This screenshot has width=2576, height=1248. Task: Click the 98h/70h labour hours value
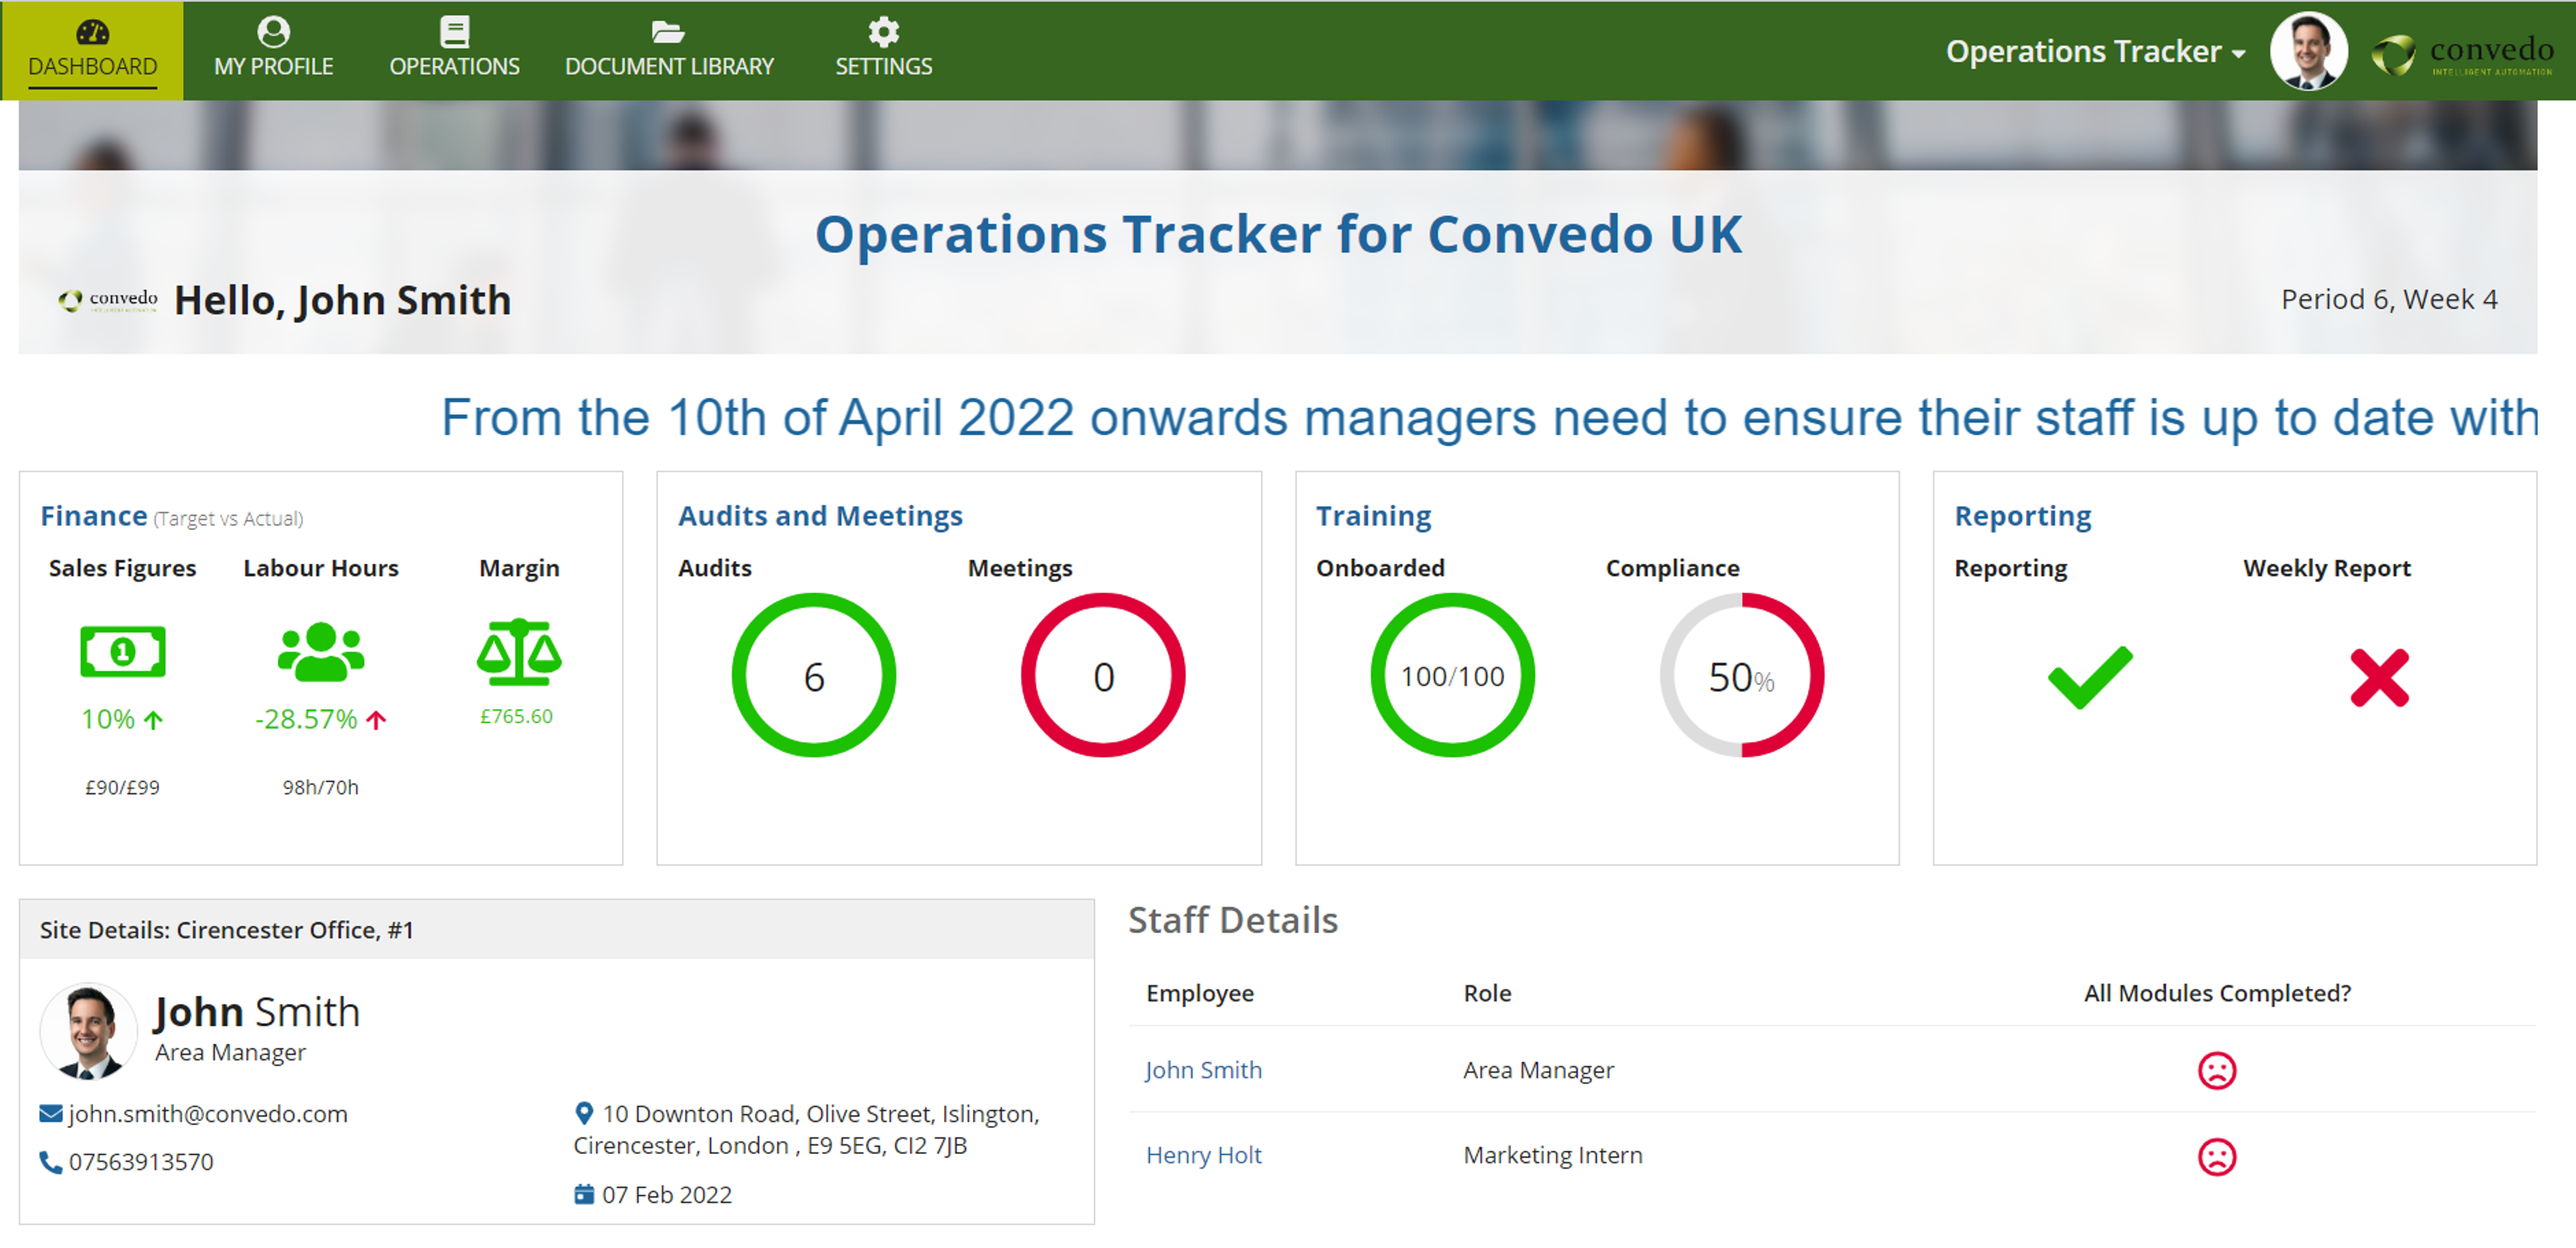click(x=320, y=787)
